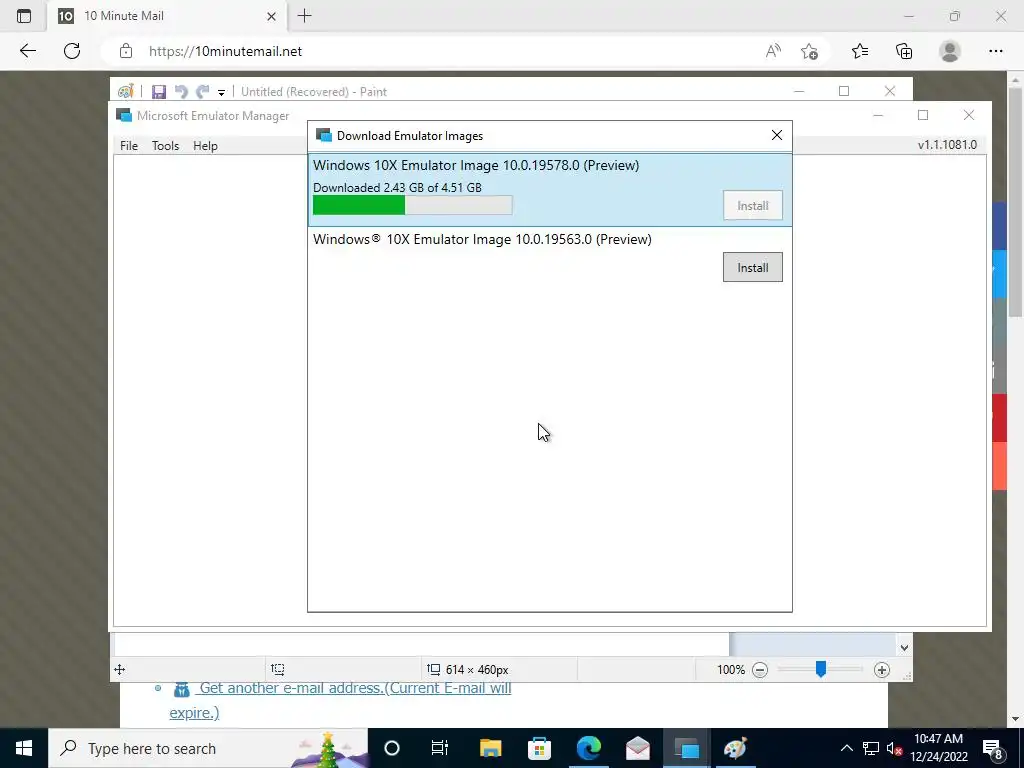Image resolution: width=1024 pixels, height=768 pixels.
Task: Open the Tools menu in Emulator Manager
Action: [x=165, y=146]
